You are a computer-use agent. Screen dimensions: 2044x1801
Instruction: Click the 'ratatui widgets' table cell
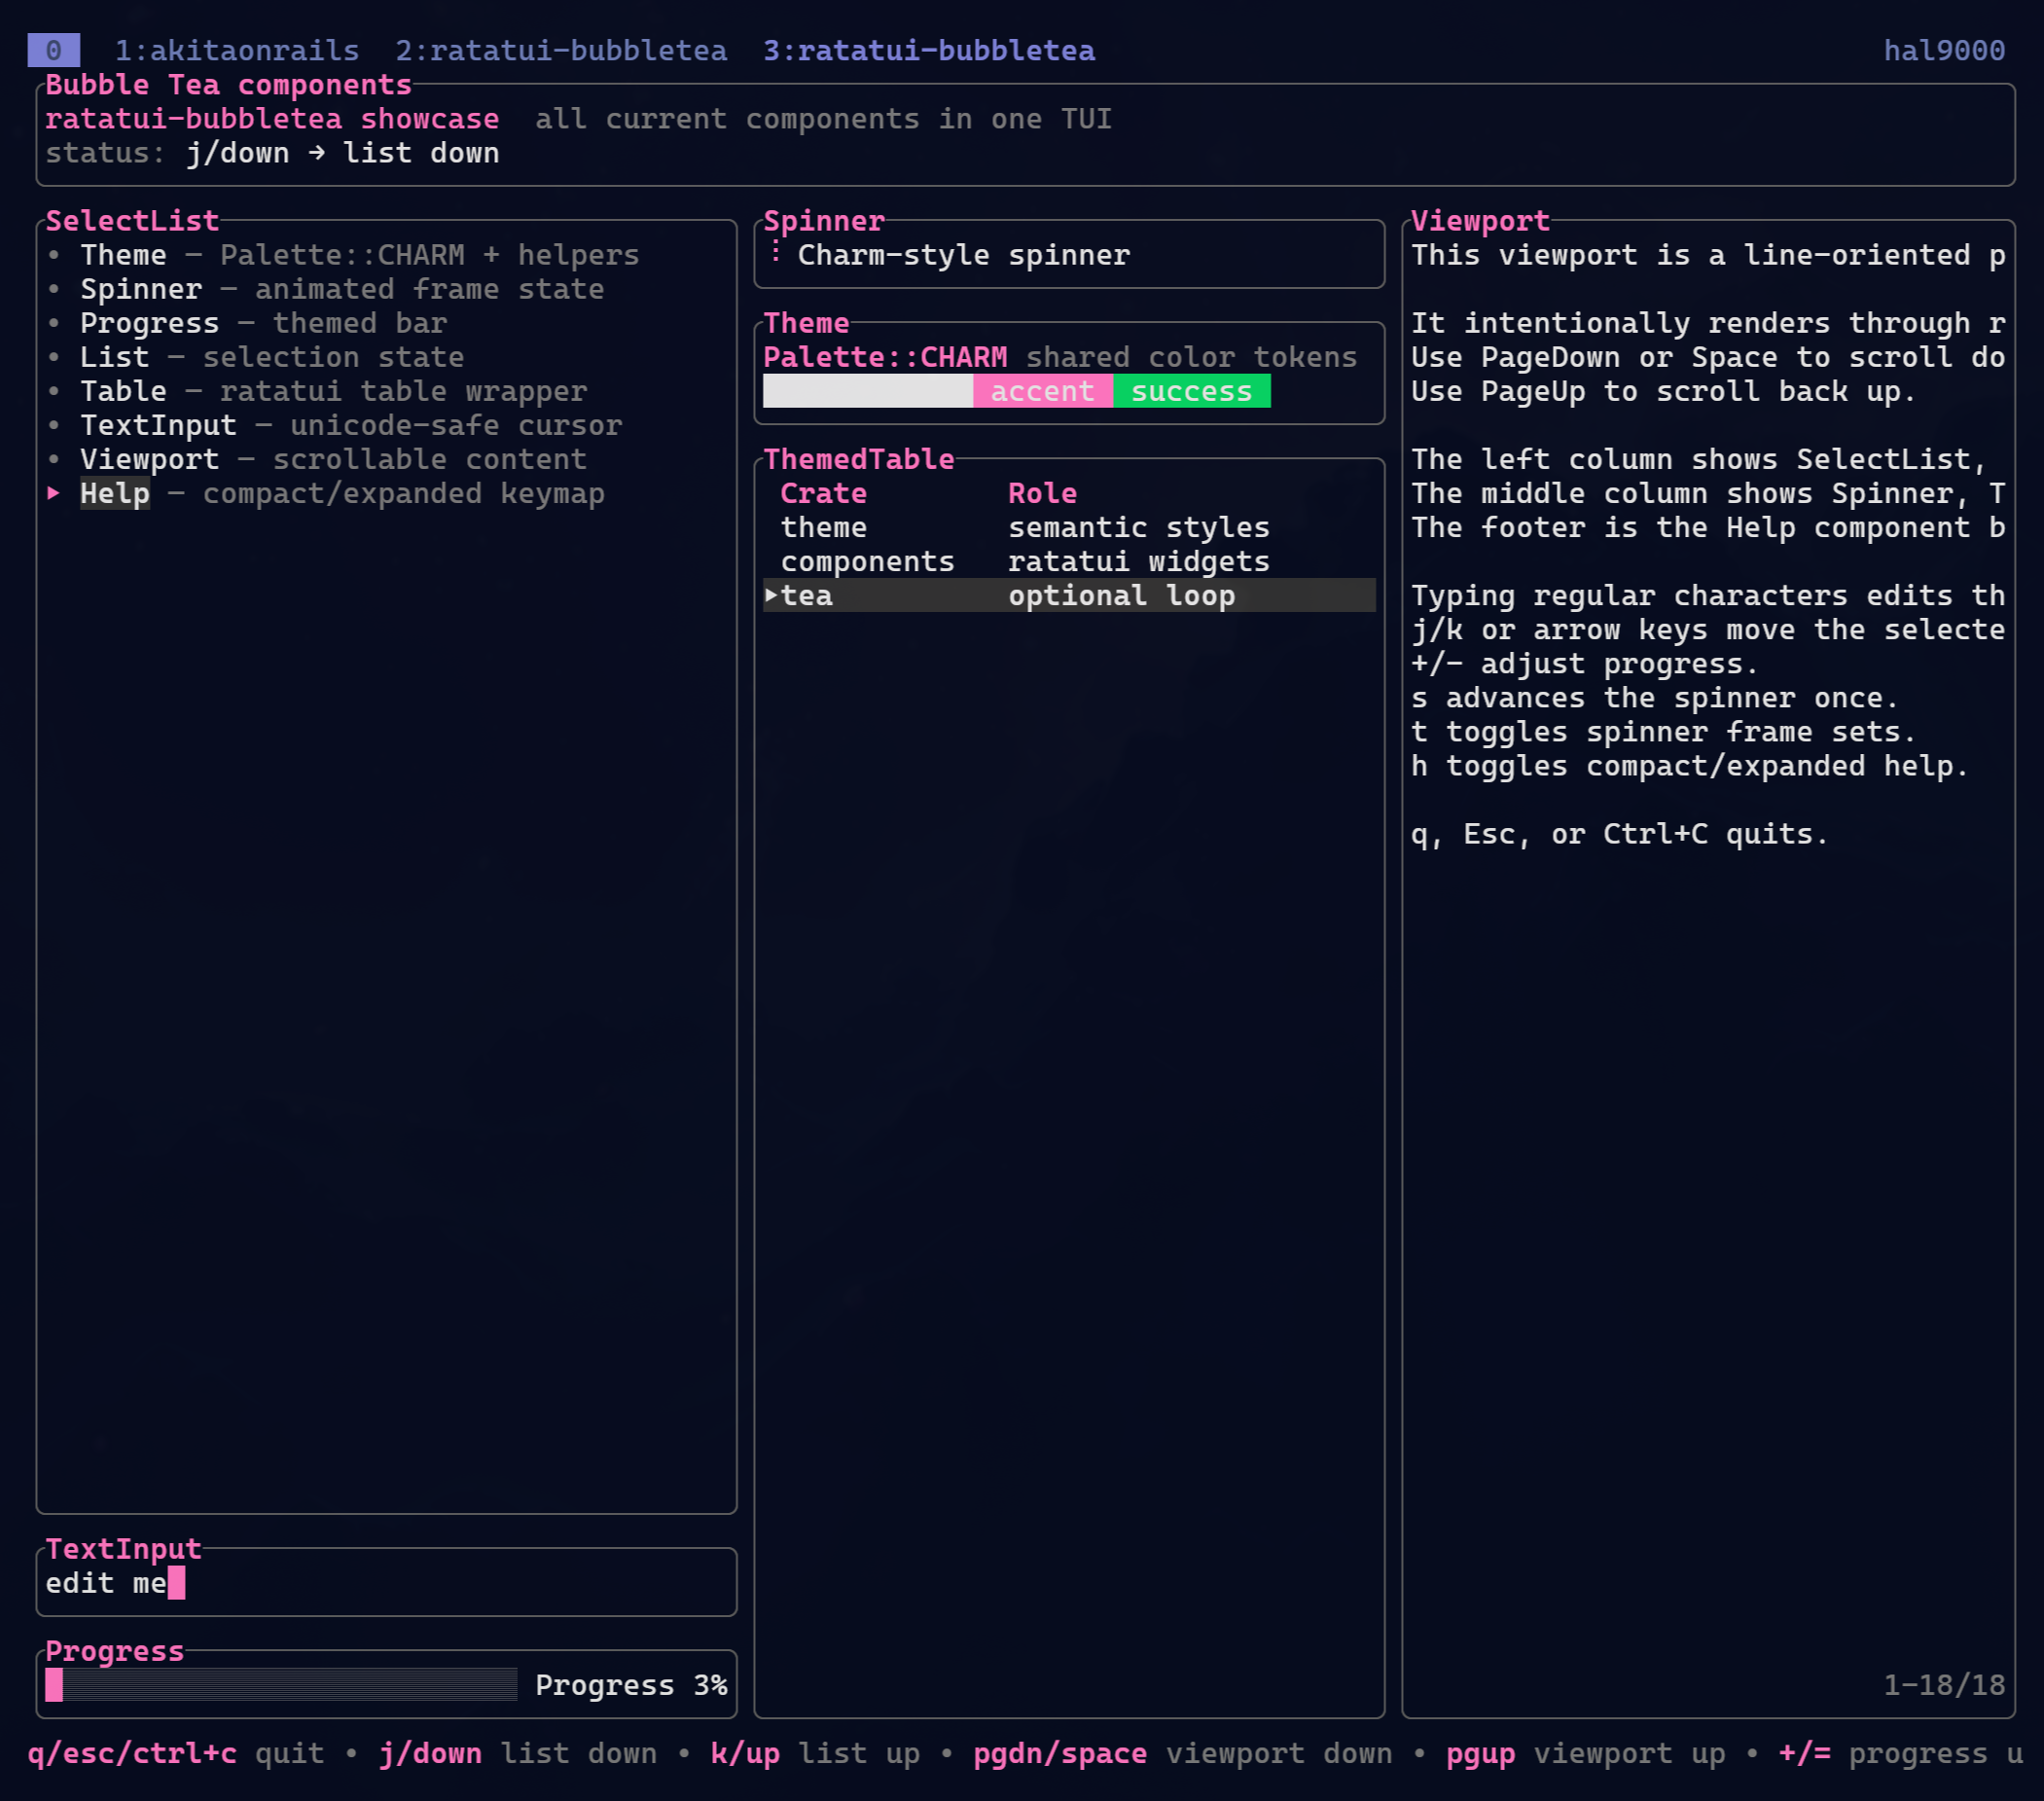point(1139,561)
